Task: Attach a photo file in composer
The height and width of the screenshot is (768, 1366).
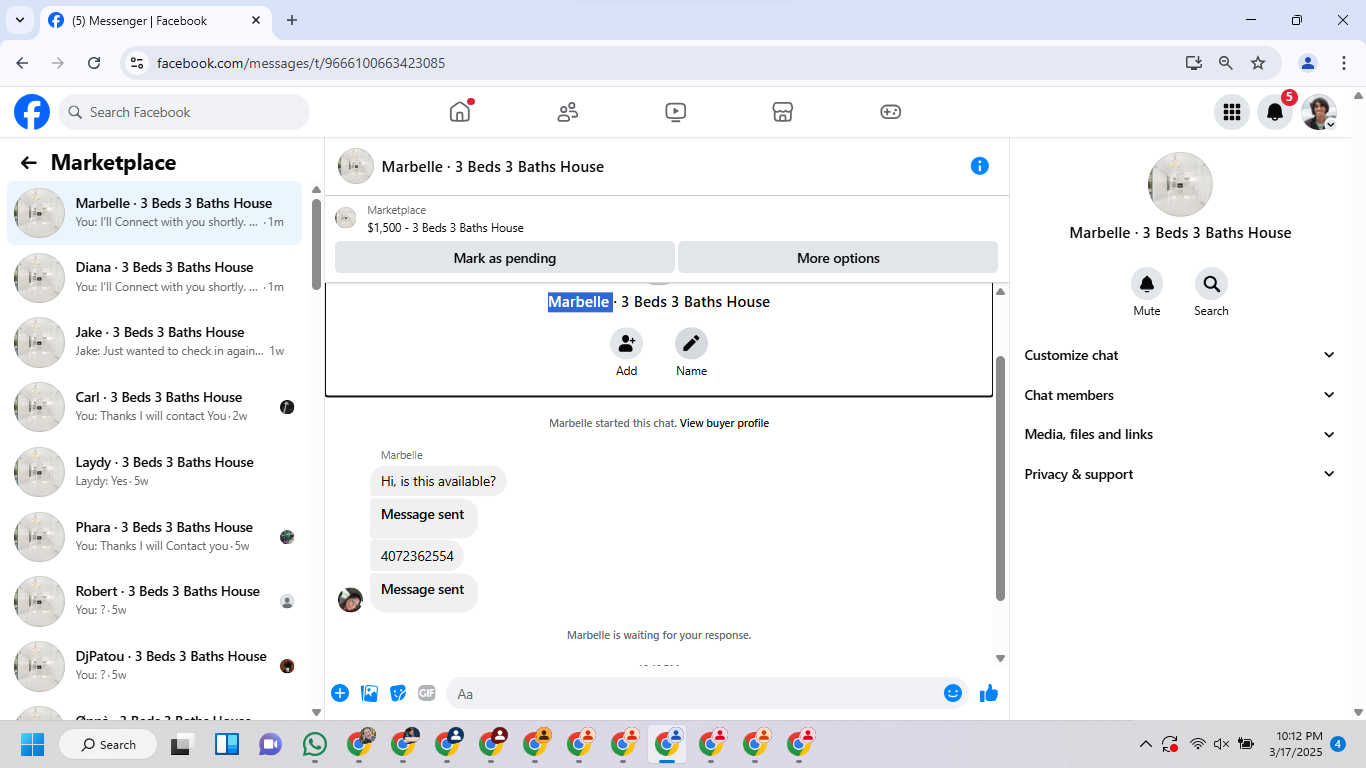Action: click(x=369, y=693)
